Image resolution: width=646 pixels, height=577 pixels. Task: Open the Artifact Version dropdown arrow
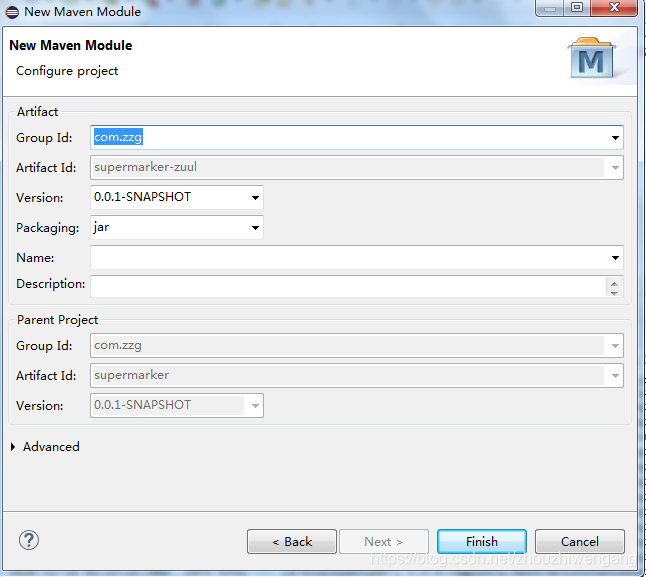[255, 198]
